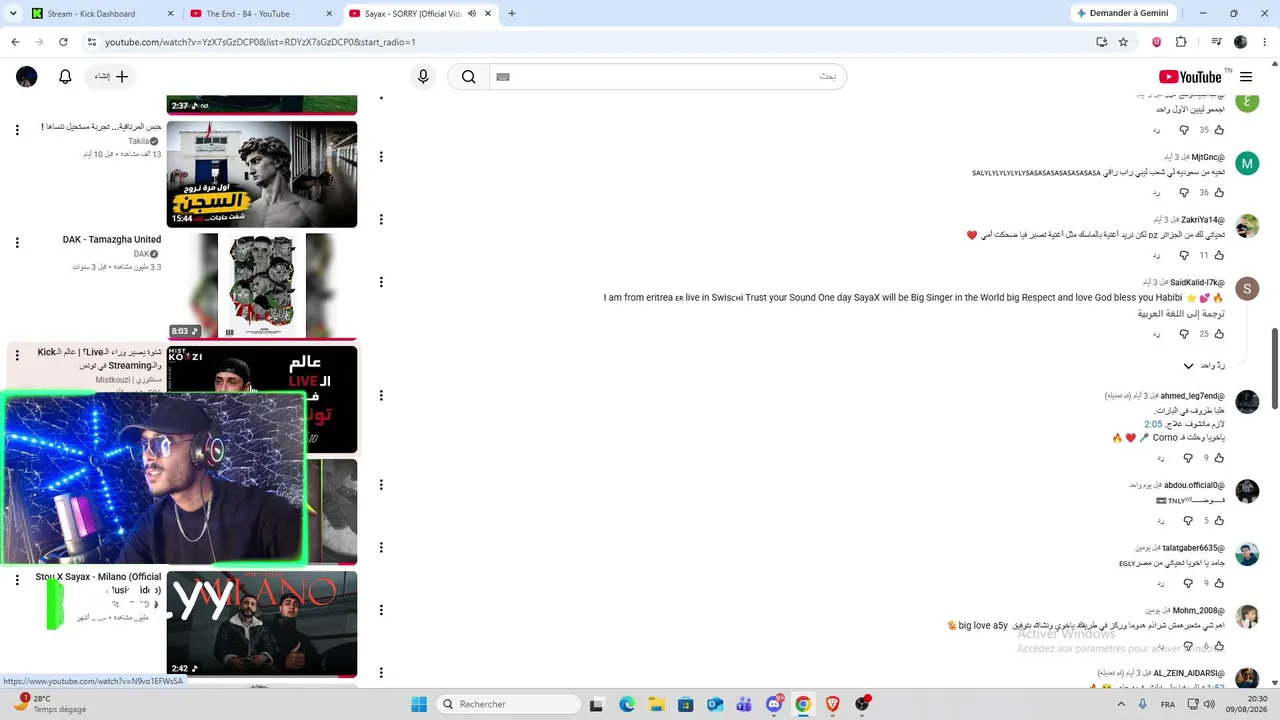
Task: Open Brave browser from the taskbar
Action: 832,704
